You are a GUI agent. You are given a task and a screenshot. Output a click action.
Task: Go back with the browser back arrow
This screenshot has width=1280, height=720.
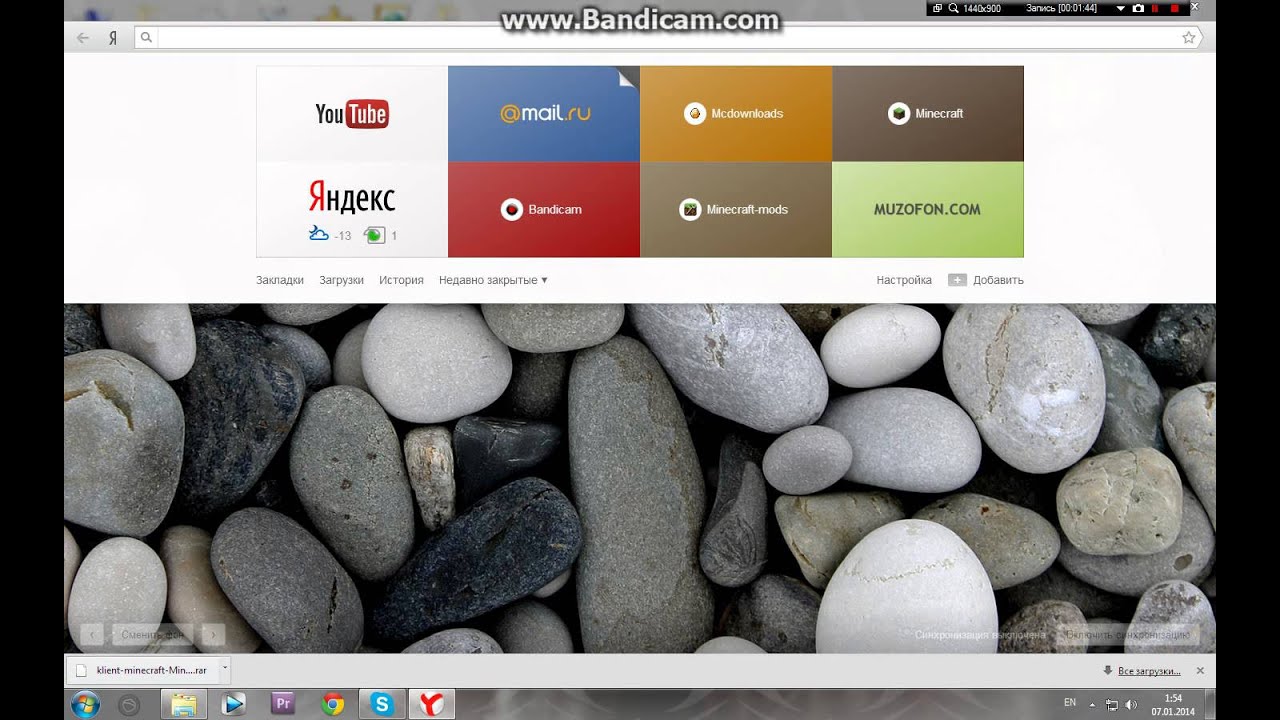coord(83,38)
